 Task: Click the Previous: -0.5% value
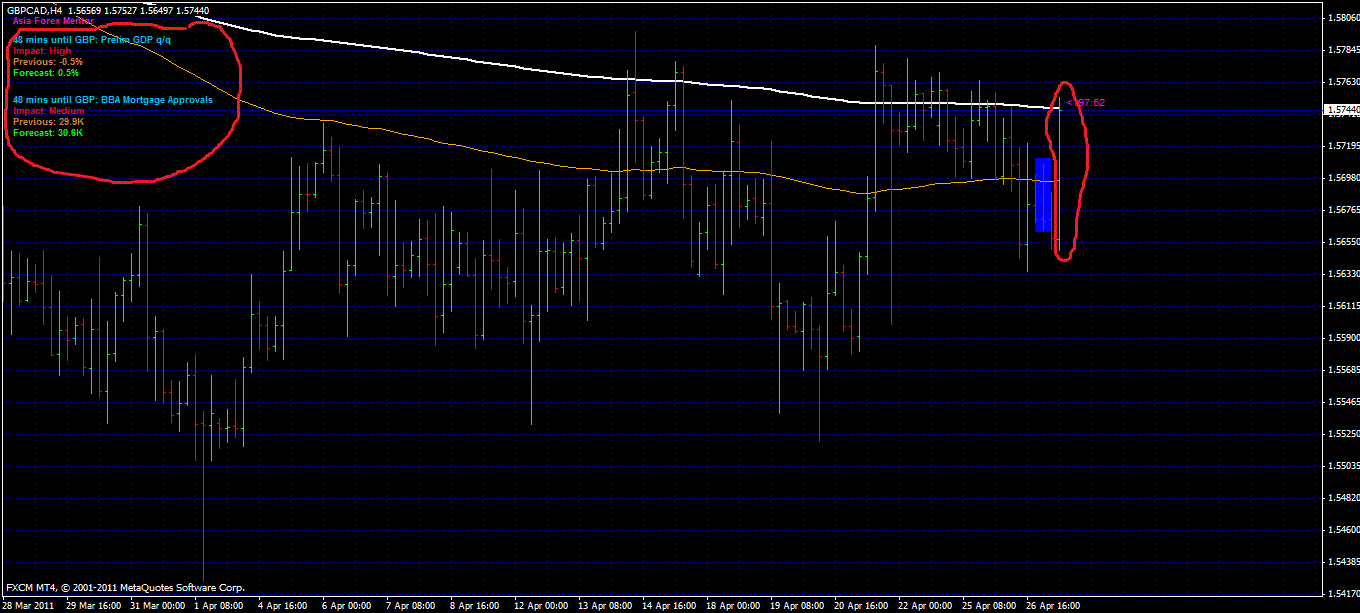coord(47,62)
